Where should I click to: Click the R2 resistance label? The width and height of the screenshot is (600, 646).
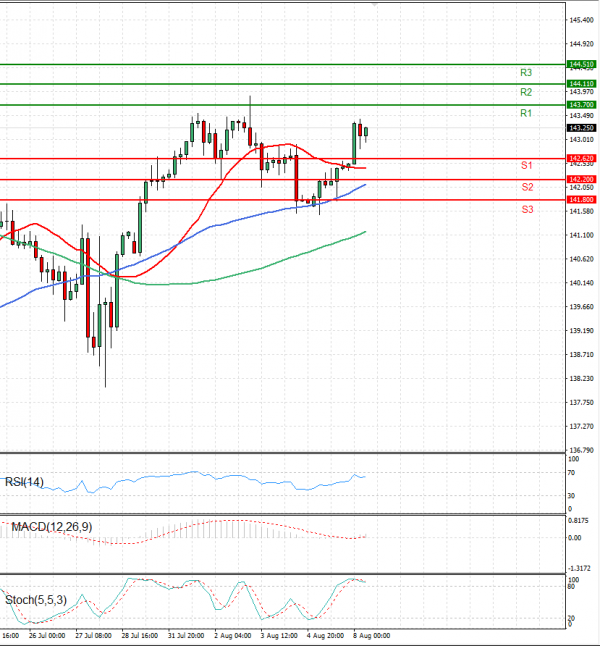click(x=526, y=92)
